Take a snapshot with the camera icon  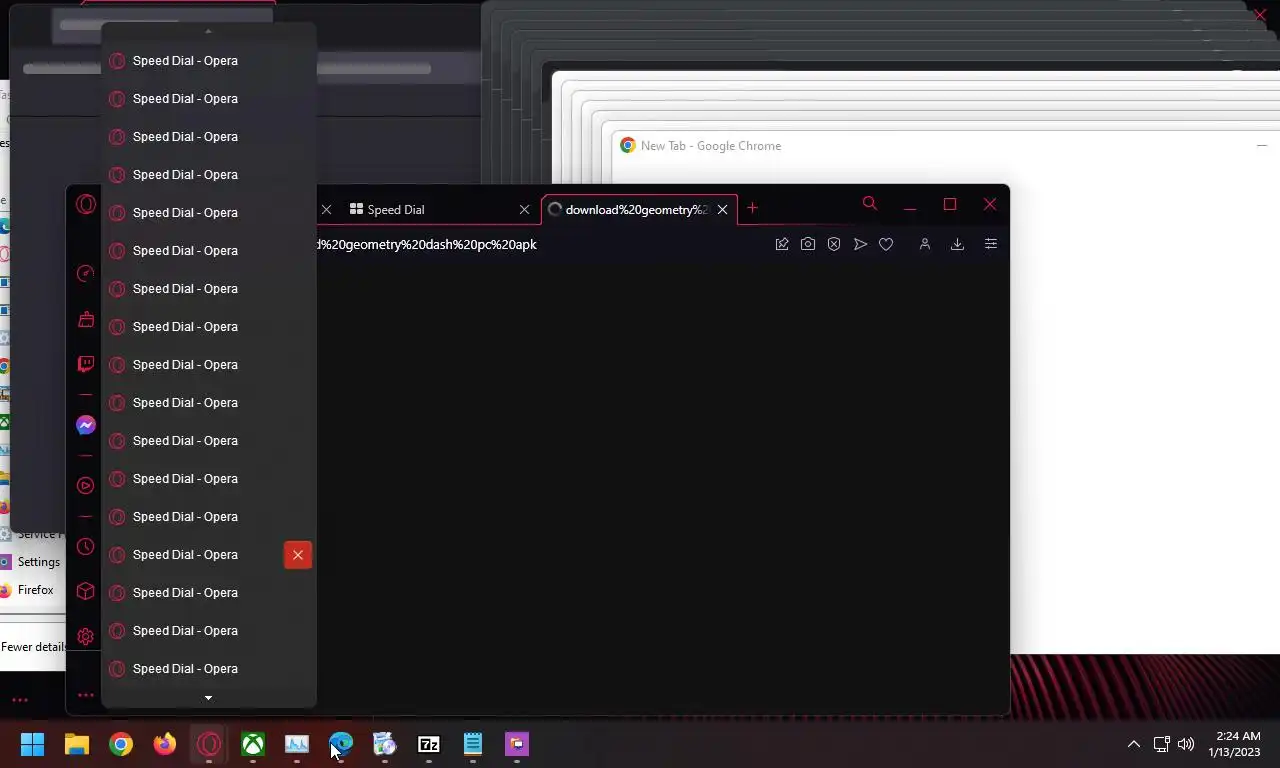pos(808,244)
